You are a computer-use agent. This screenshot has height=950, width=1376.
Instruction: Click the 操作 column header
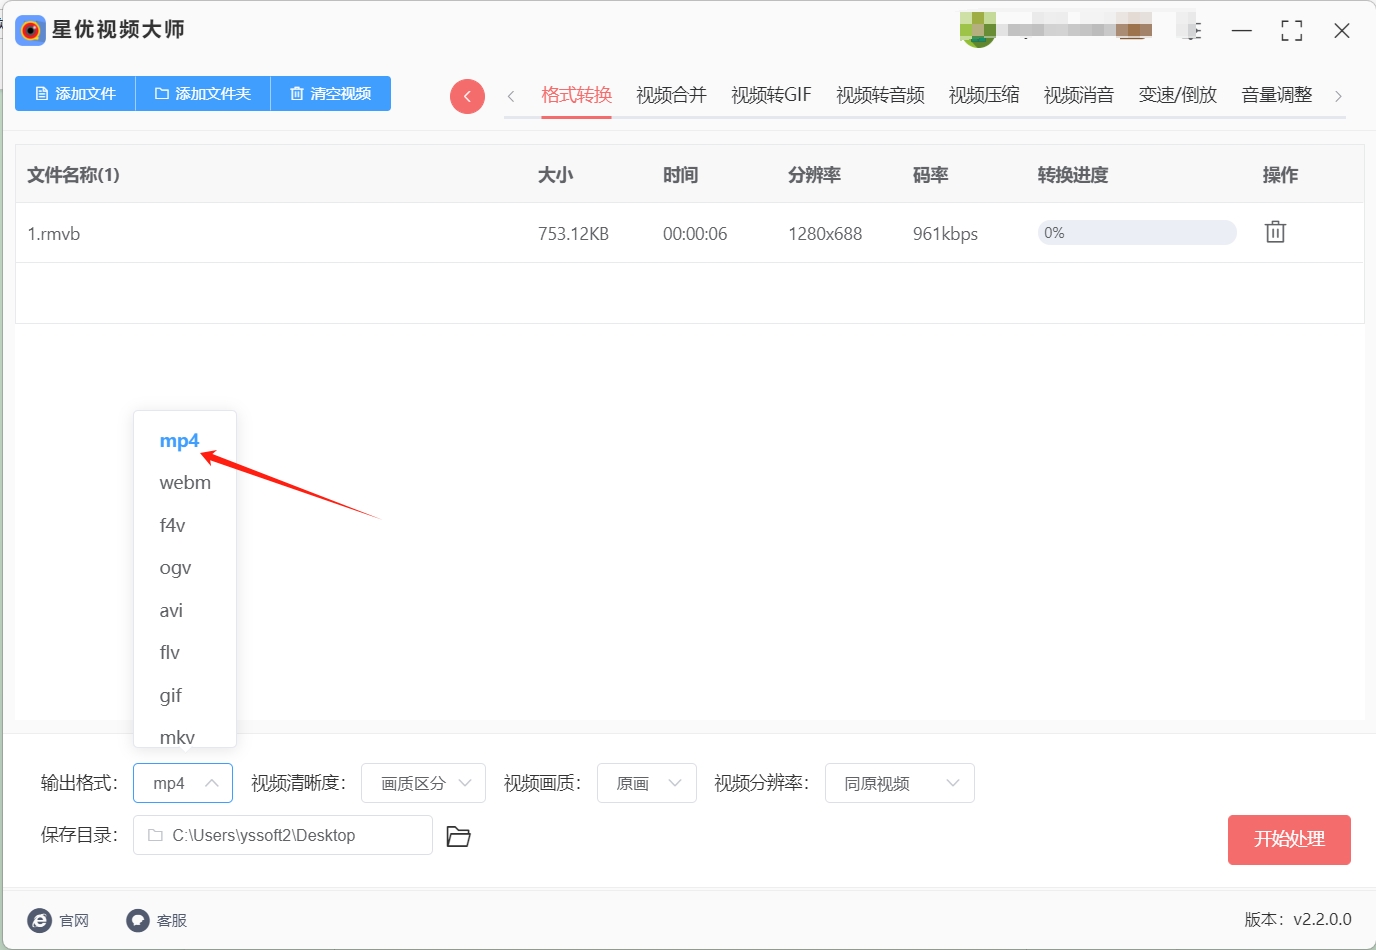point(1280,175)
